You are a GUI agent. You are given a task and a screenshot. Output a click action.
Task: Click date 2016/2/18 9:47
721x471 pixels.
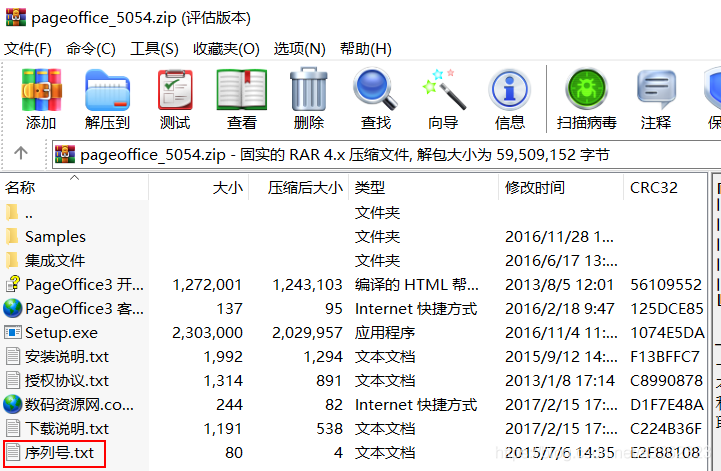tap(560, 308)
